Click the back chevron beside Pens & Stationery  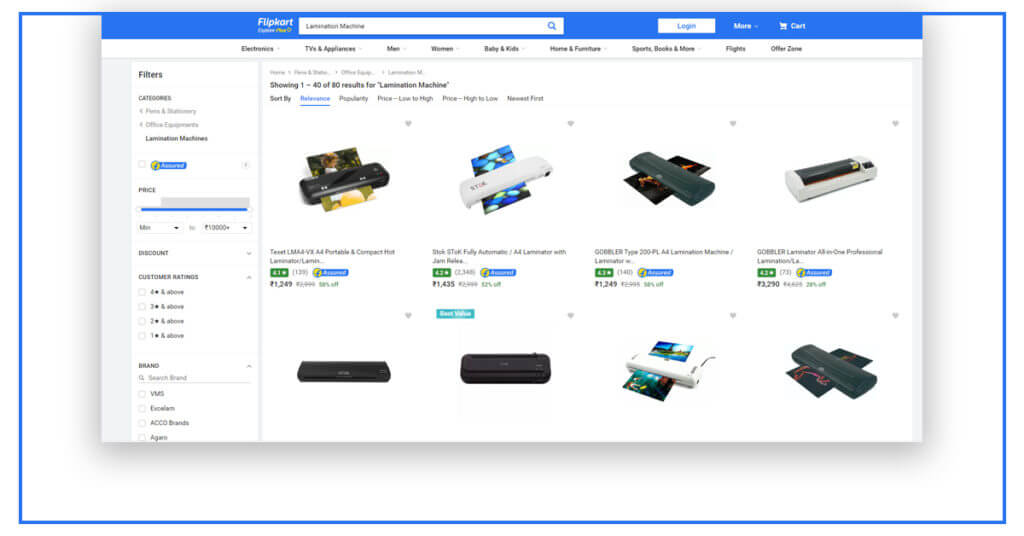[x=140, y=112]
